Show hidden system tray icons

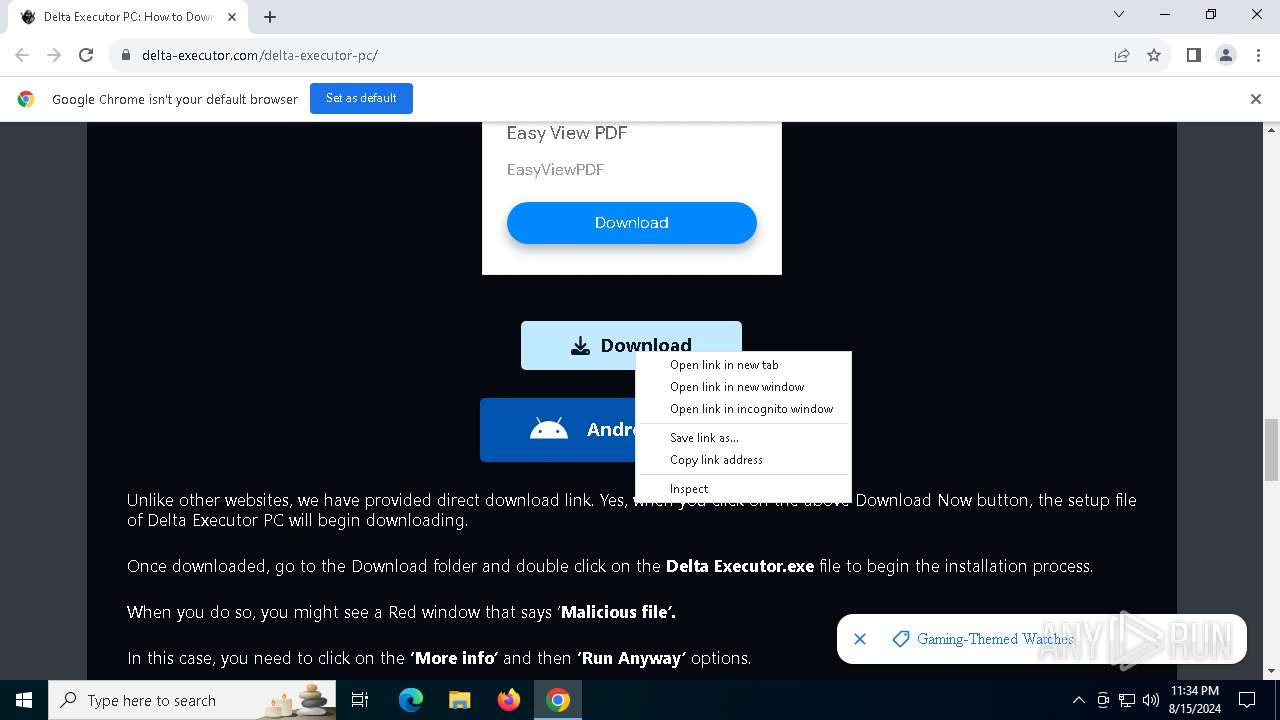tap(1079, 700)
